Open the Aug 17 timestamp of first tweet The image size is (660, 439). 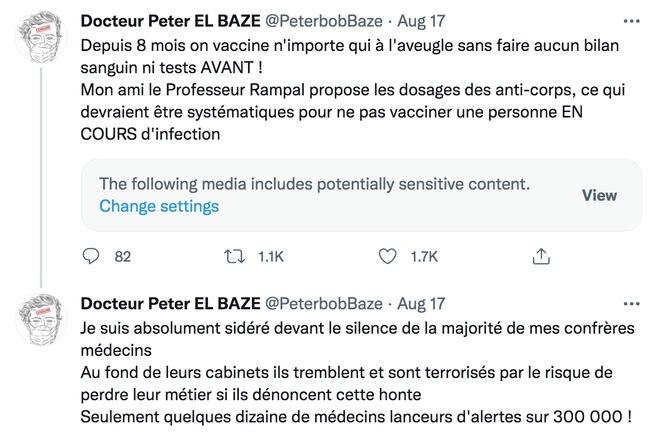(422, 20)
